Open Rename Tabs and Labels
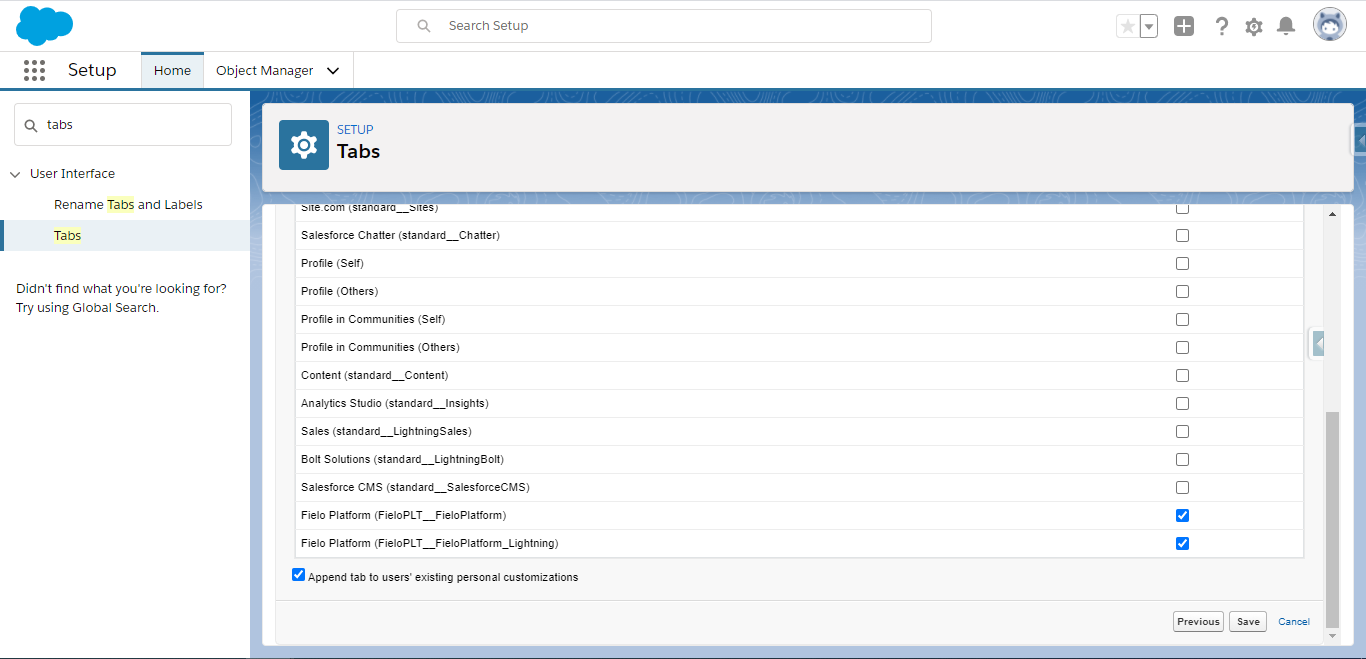Image resolution: width=1366 pixels, height=659 pixels. (128, 204)
